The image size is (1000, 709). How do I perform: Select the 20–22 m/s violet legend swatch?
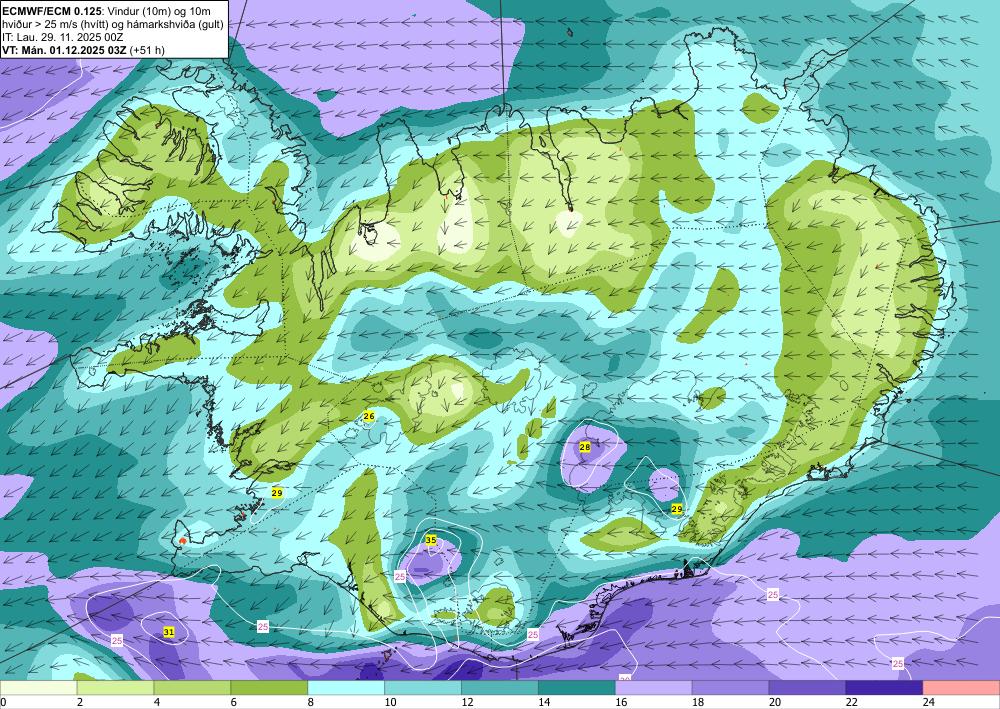click(807, 688)
